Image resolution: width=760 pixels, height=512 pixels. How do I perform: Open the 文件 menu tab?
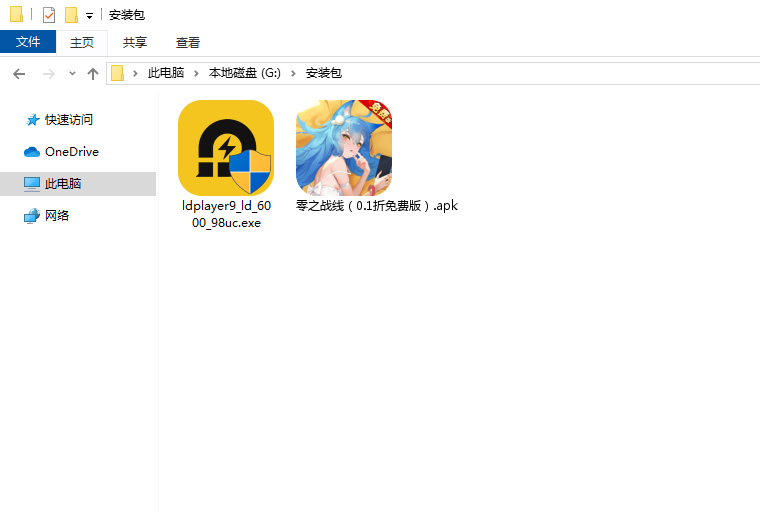[x=28, y=42]
